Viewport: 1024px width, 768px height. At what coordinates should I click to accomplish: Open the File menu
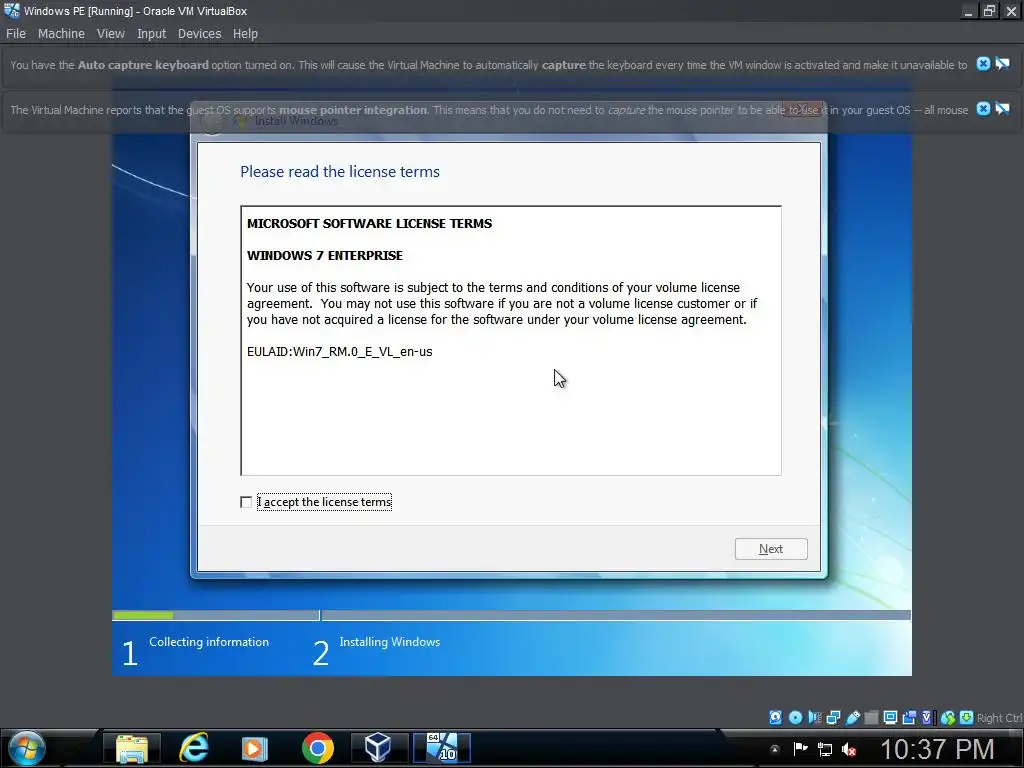(x=16, y=33)
